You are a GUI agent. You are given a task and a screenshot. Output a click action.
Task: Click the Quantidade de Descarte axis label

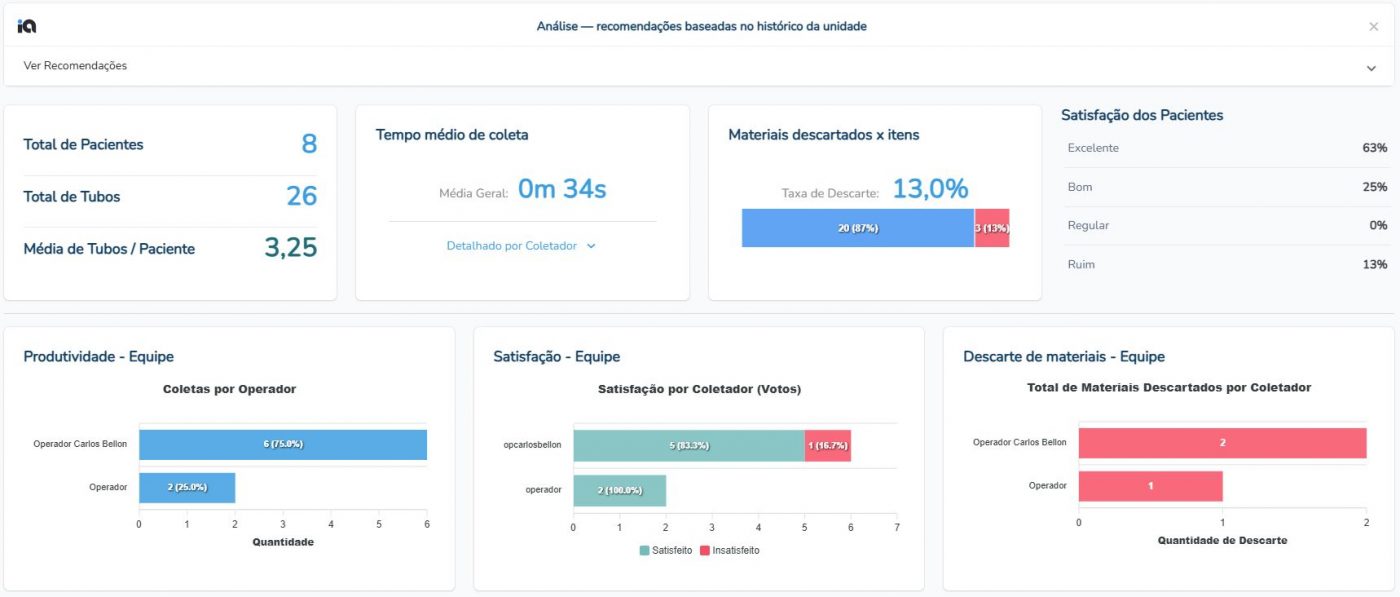(x=1222, y=540)
